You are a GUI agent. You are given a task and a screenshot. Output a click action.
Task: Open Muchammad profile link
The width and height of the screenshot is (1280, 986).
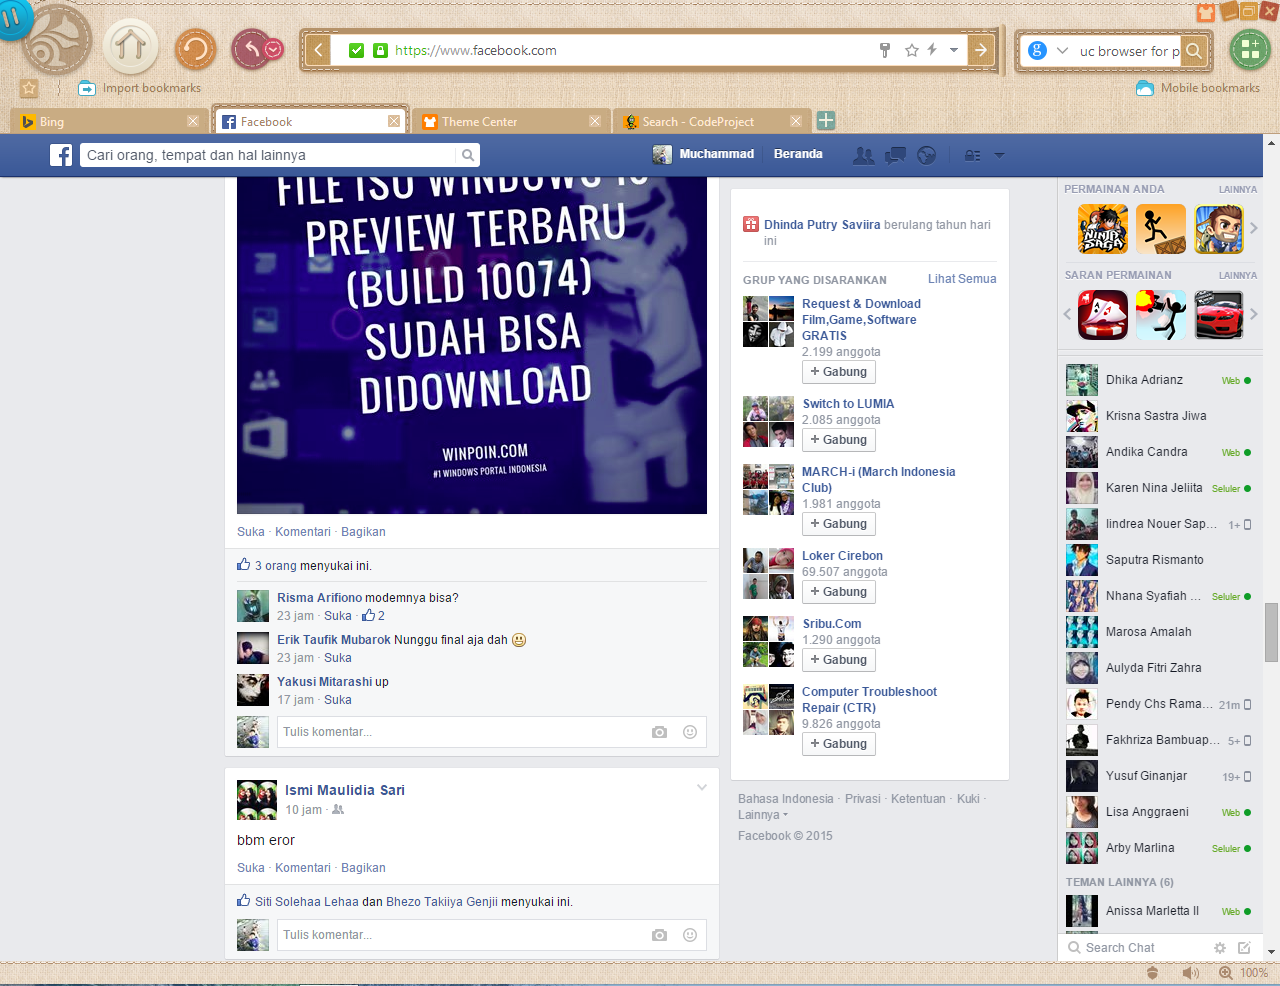click(704, 154)
